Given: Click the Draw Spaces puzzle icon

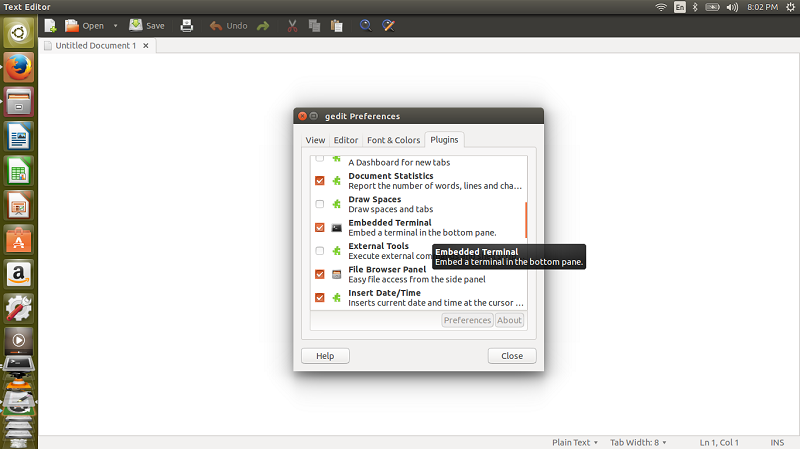Looking at the screenshot, I should (337, 204).
